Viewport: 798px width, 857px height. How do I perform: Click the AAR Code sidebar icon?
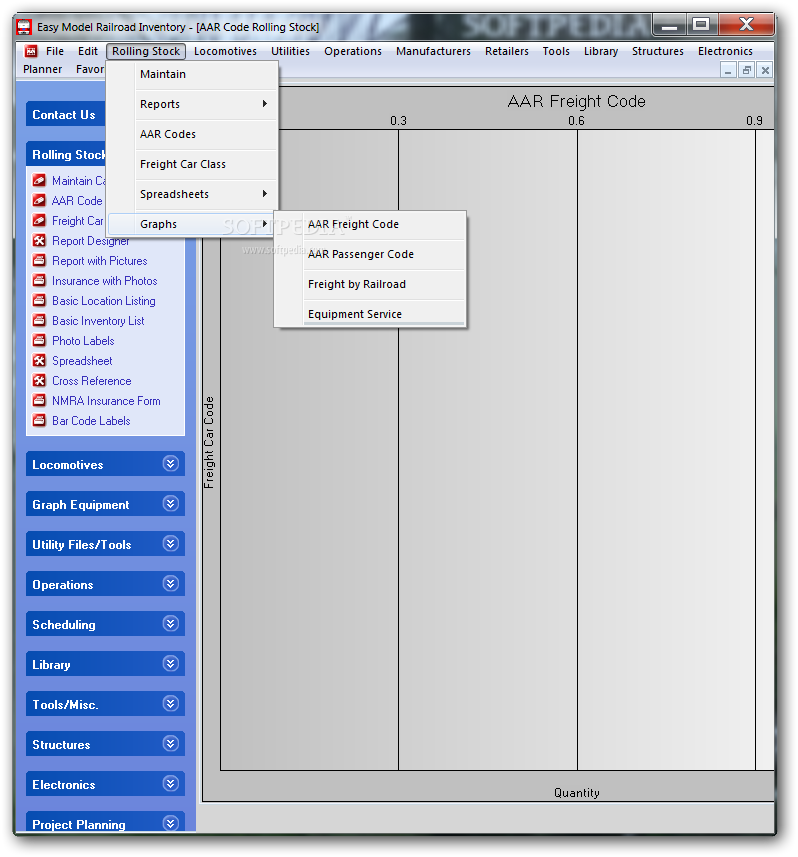point(39,200)
